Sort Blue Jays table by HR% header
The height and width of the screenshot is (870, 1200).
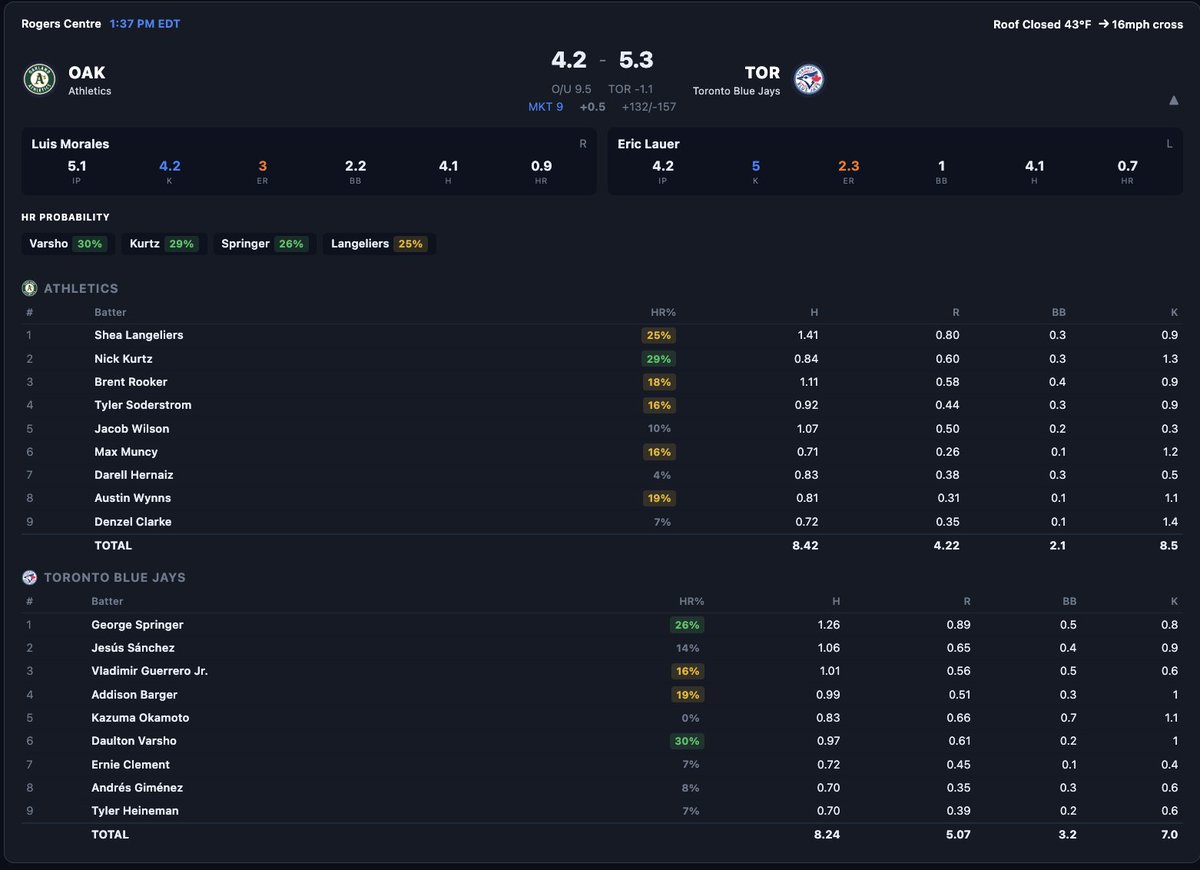(x=692, y=601)
